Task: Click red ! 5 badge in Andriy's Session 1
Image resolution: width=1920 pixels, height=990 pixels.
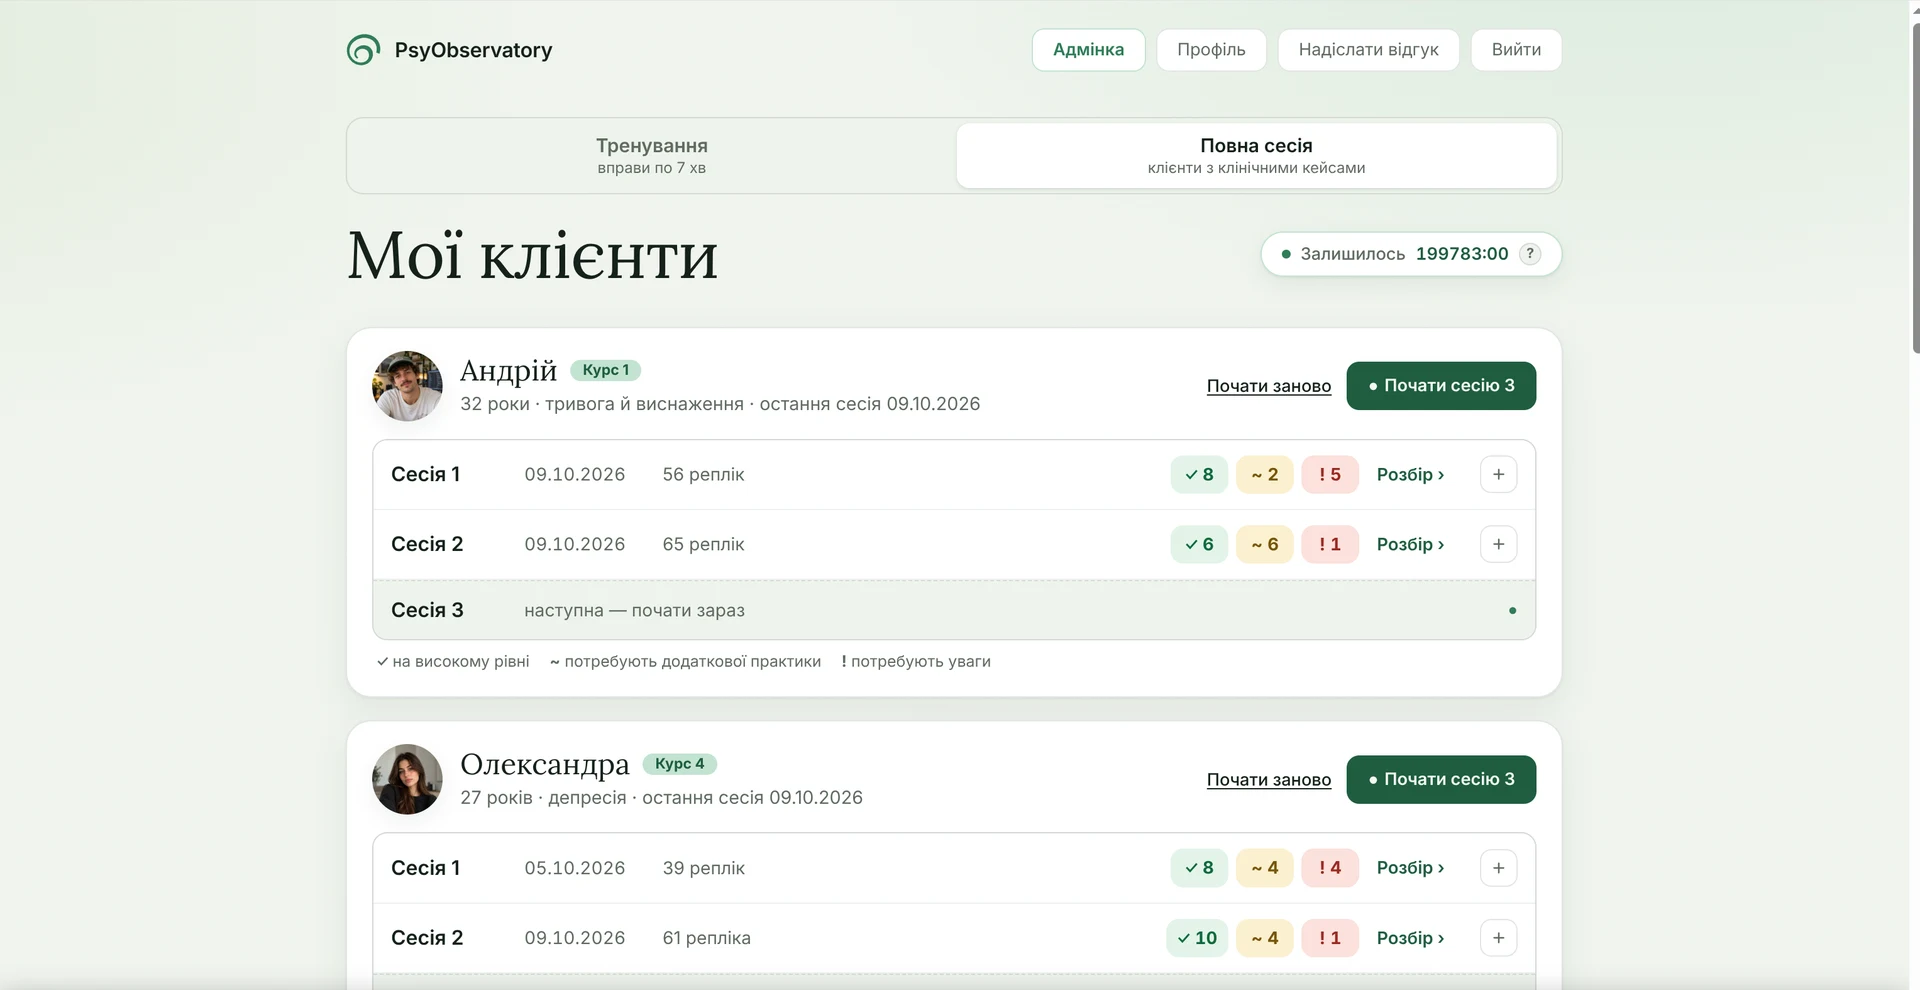Action: pos(1330,475)
